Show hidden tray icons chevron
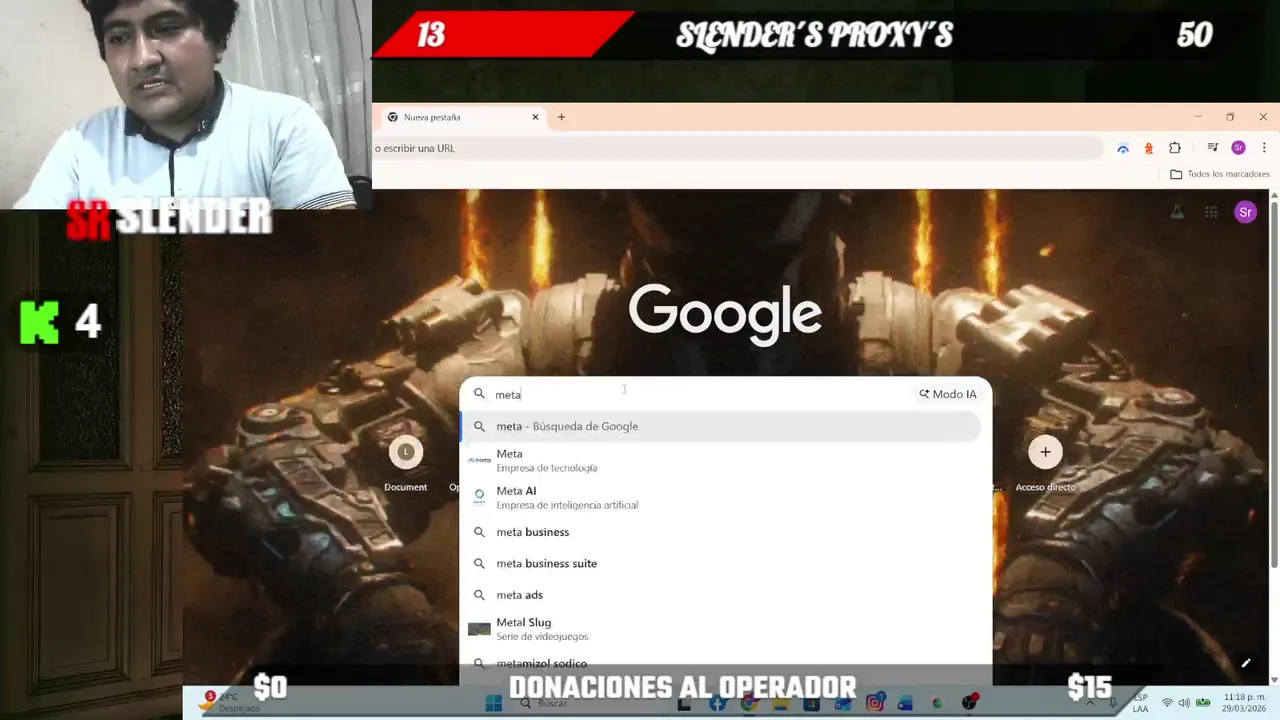Viewport: 1280px width, 720px height. [1091, 703]
